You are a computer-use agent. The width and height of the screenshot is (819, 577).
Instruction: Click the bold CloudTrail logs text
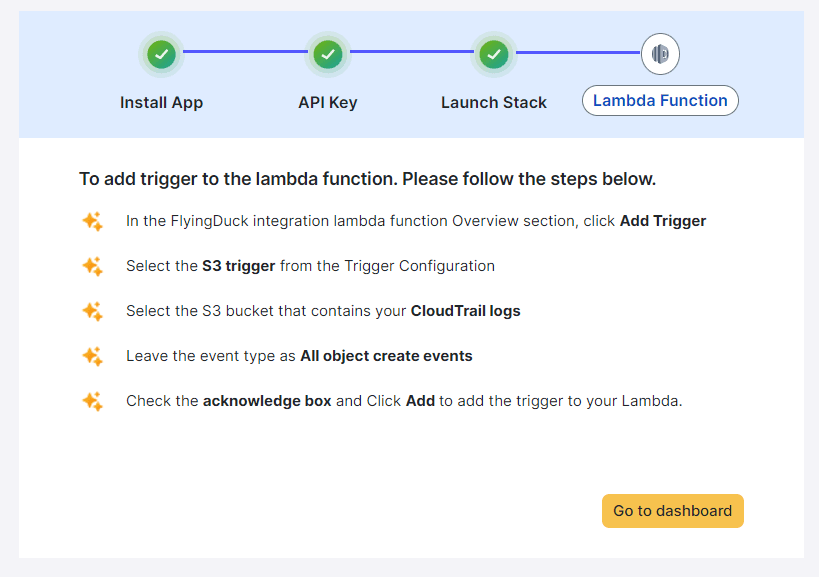click(x=465, y=311)
